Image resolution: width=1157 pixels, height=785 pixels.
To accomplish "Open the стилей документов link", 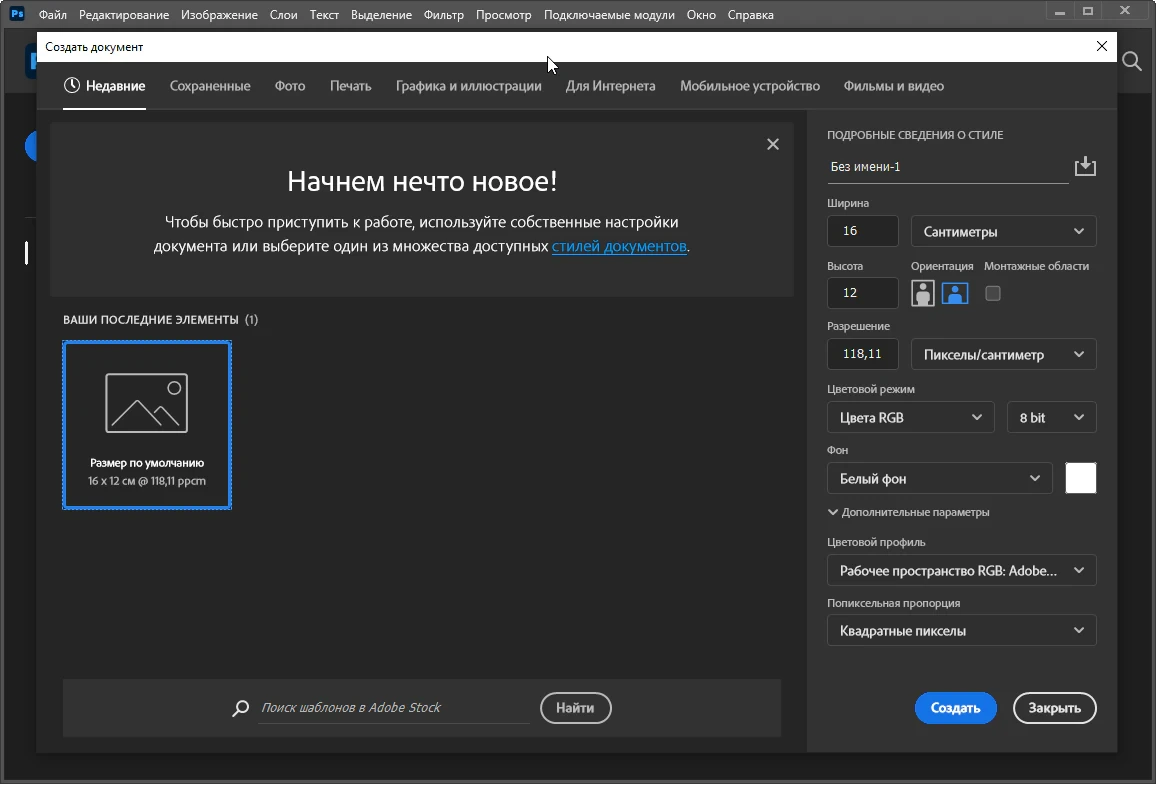I will coord(619,246).
